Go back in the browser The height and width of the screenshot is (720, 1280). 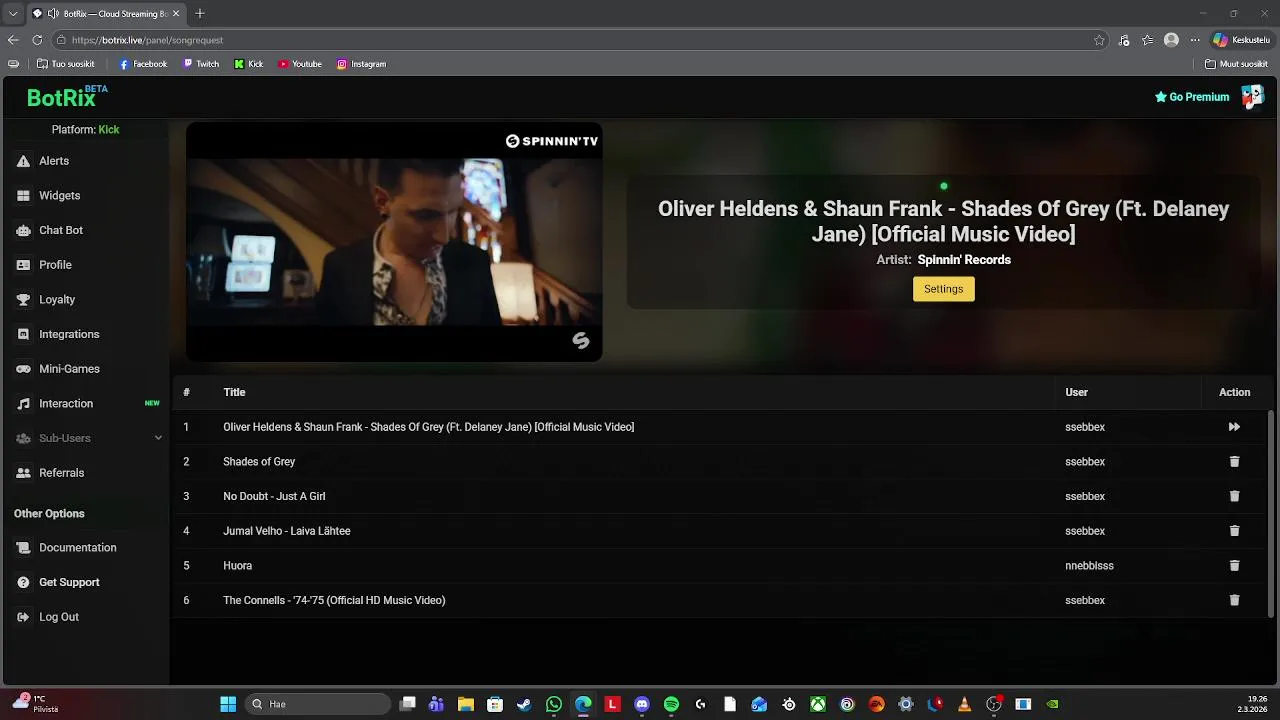tap(13, 40)
